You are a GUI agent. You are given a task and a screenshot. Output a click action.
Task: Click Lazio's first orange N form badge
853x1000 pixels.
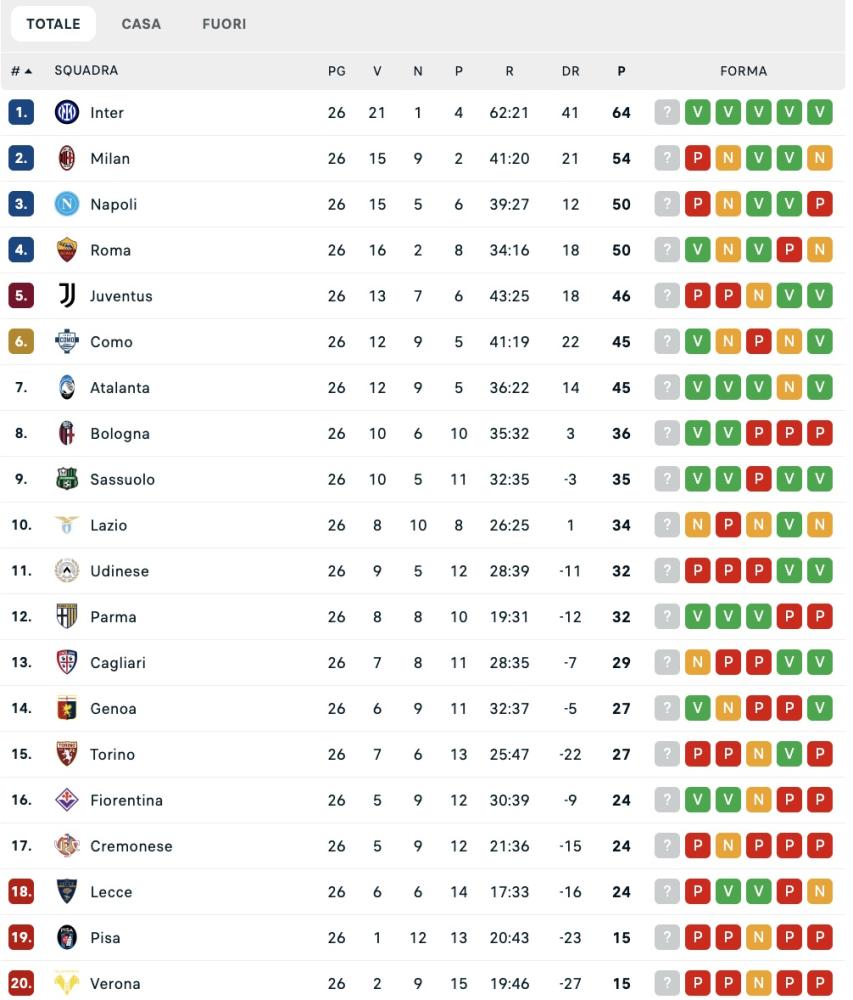[x=697, y=525]
